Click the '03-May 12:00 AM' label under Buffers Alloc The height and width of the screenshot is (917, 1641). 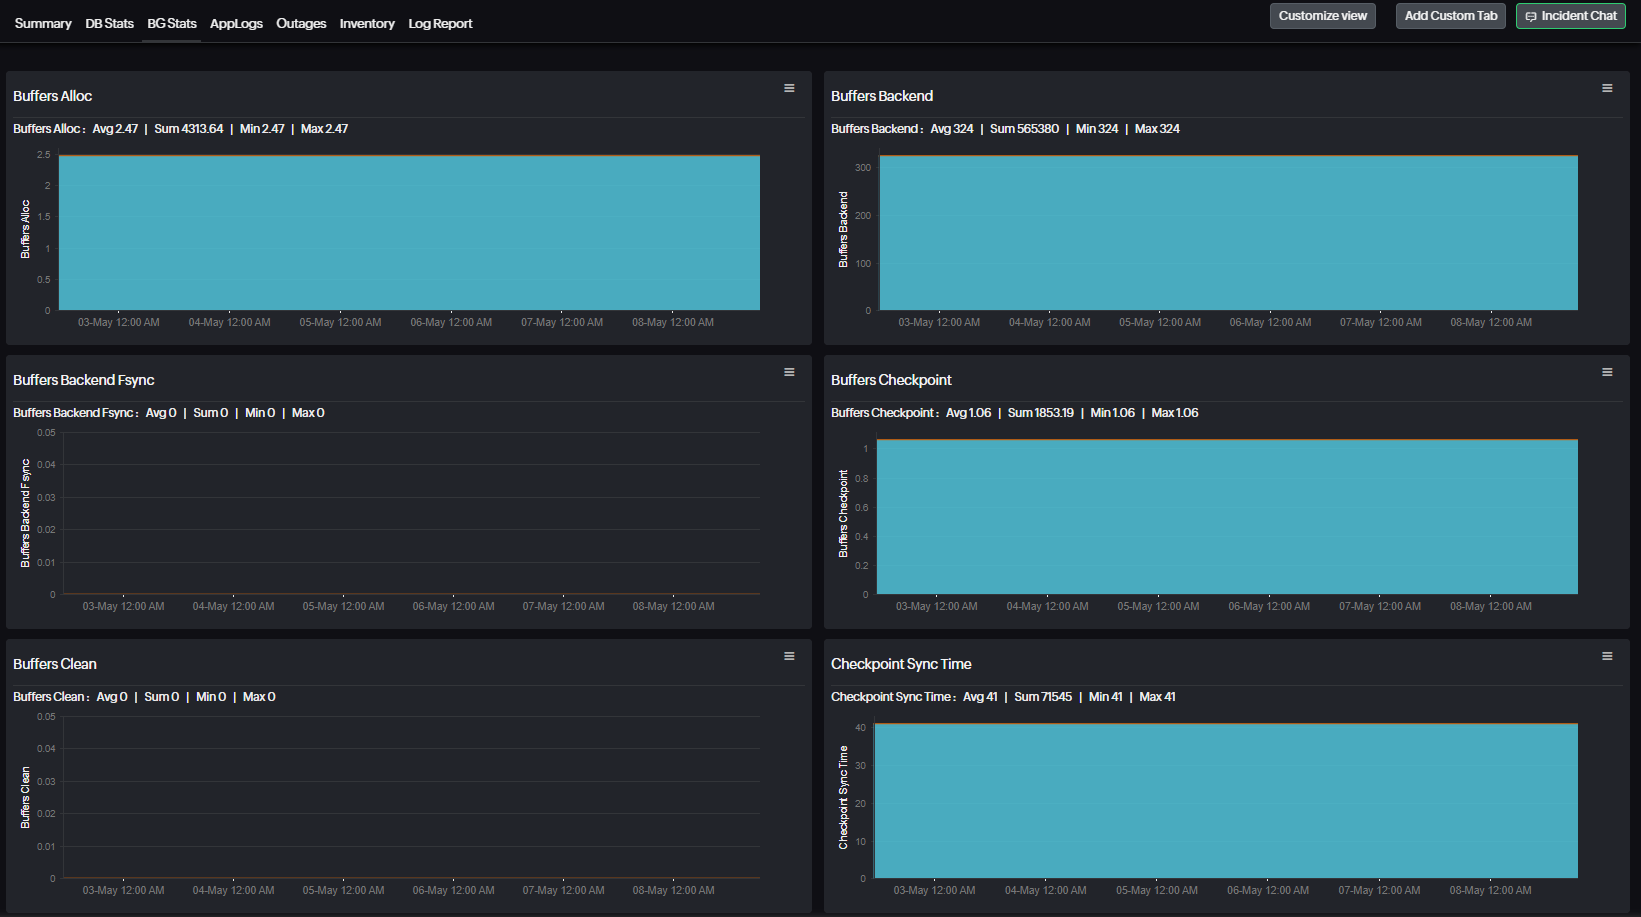click(119, 322)
